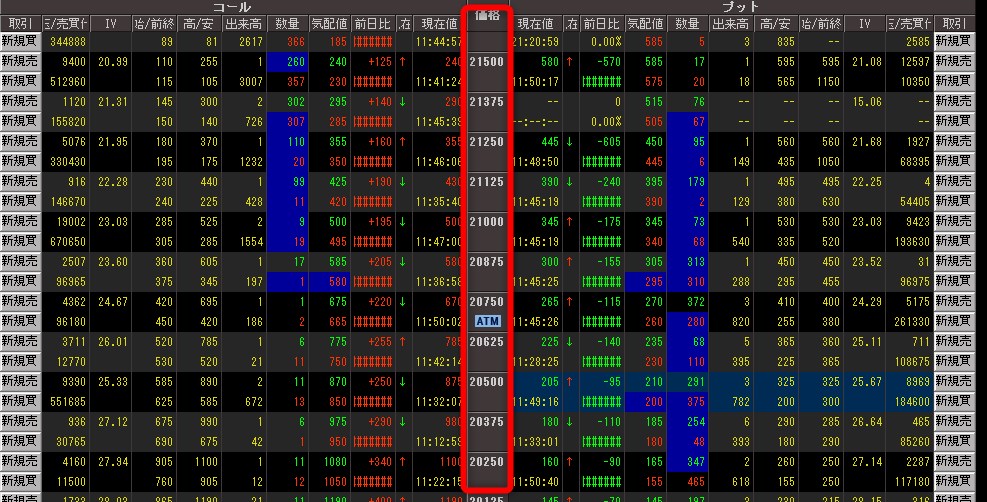This screenshot has height=502, width=987.
Task: Click call-side 新規買 button in 551685 row
Action: tap(20, 401)
